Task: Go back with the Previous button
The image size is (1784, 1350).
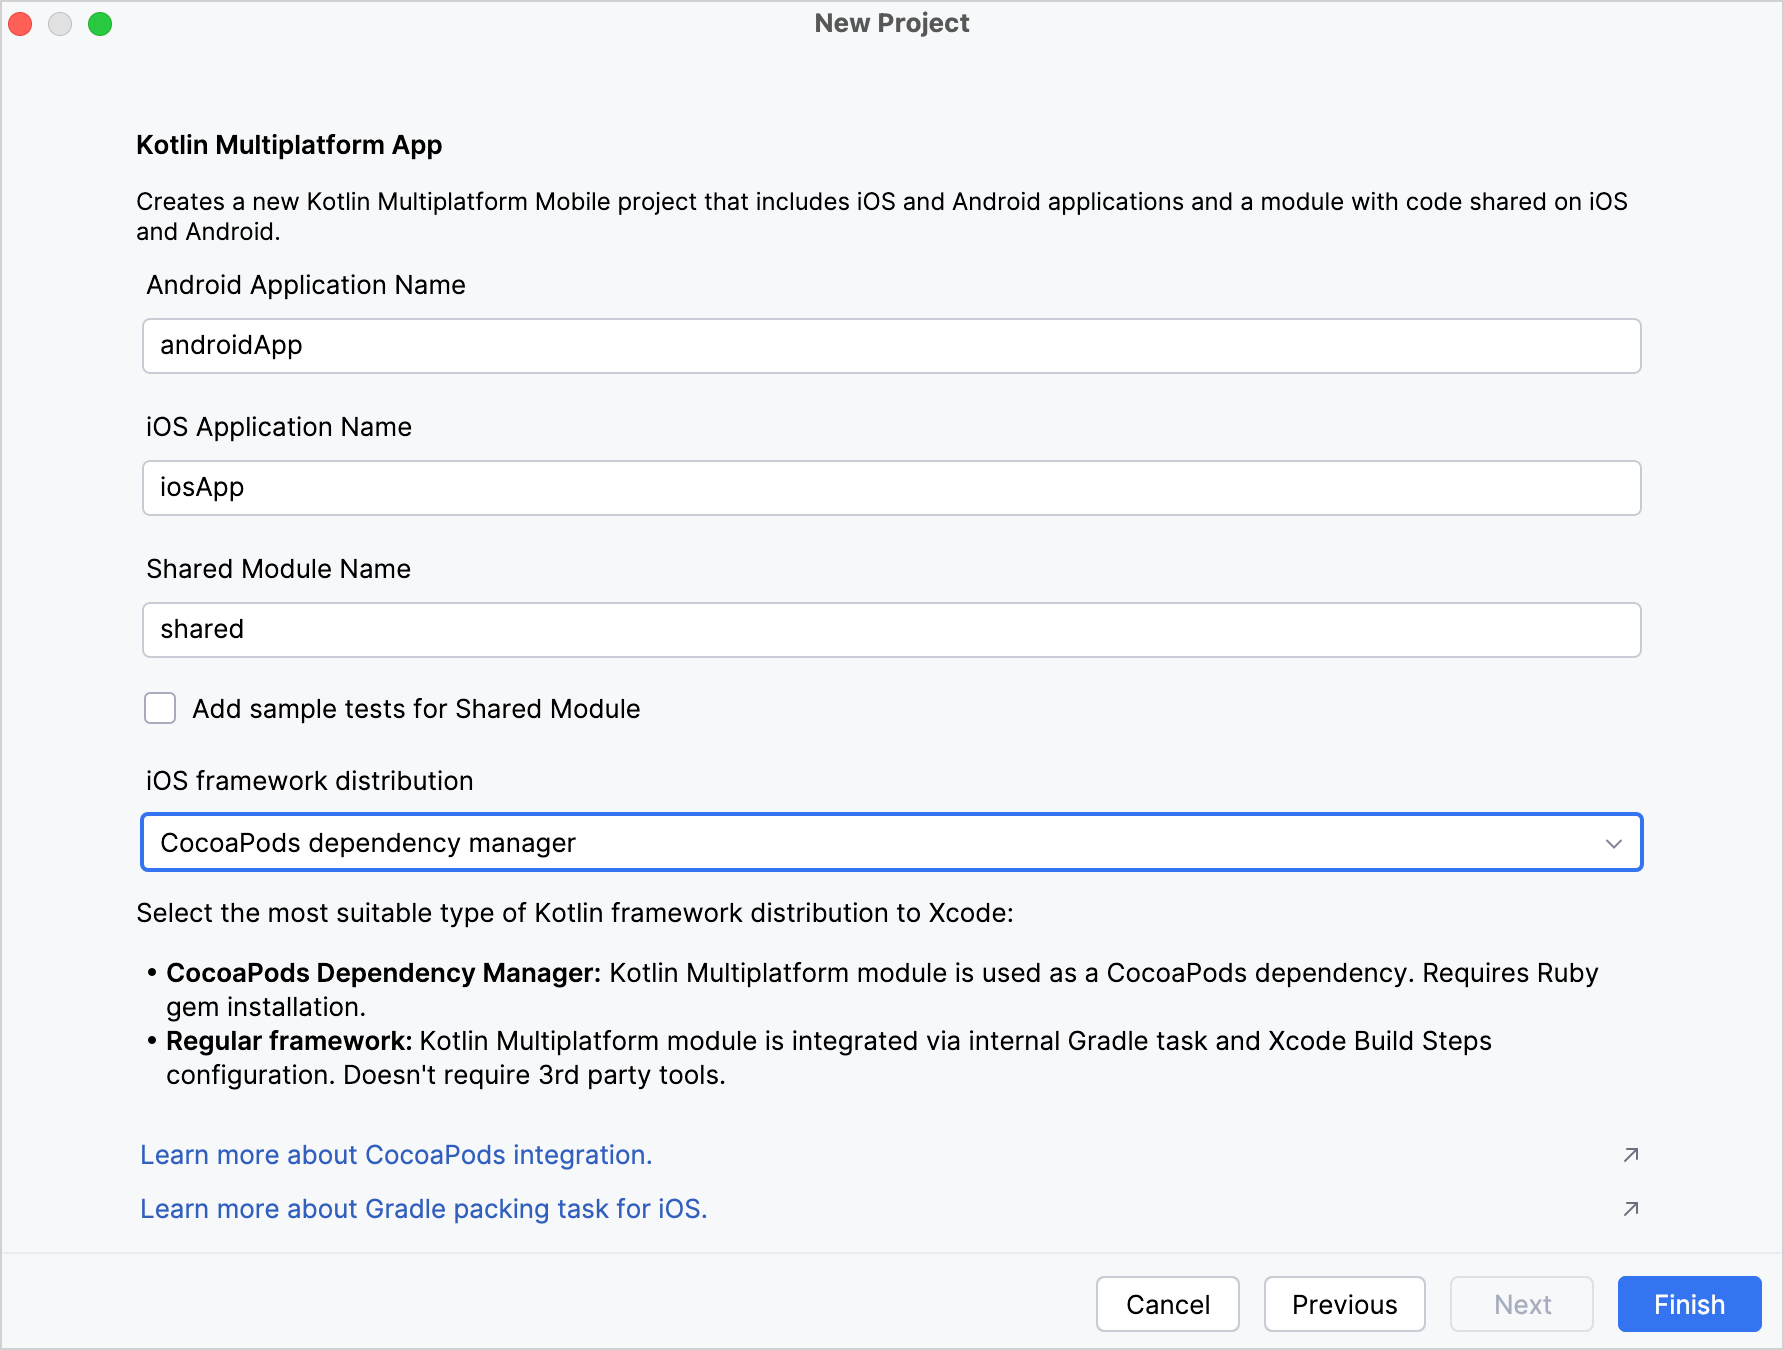Action: [1344, 1304]
